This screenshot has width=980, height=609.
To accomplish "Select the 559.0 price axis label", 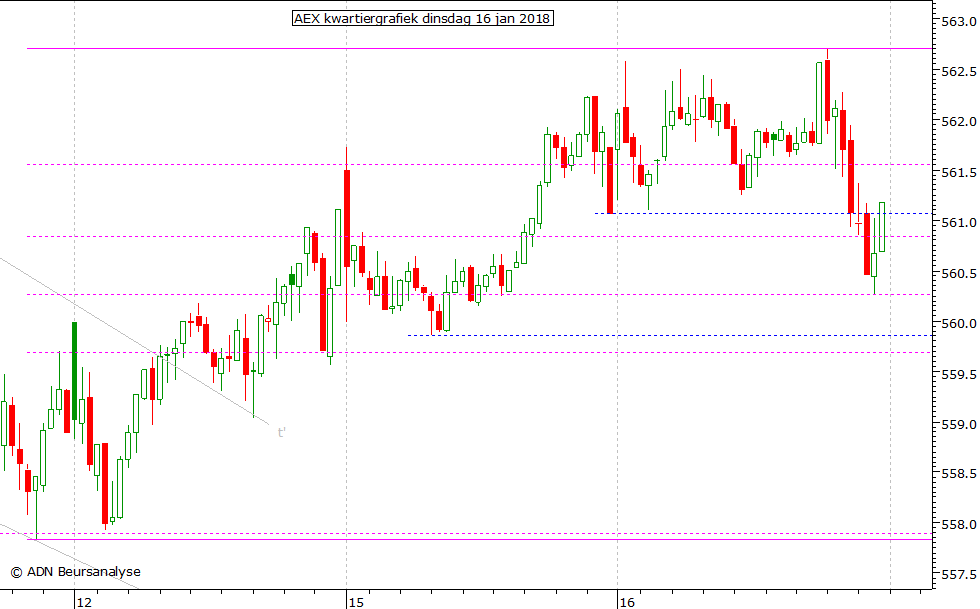I will 958,425.
